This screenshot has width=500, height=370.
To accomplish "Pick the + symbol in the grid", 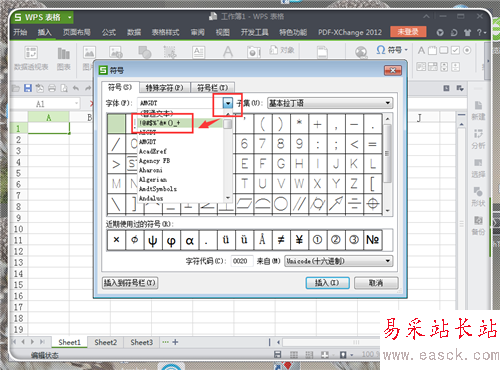I will click(x=318, y=125).
